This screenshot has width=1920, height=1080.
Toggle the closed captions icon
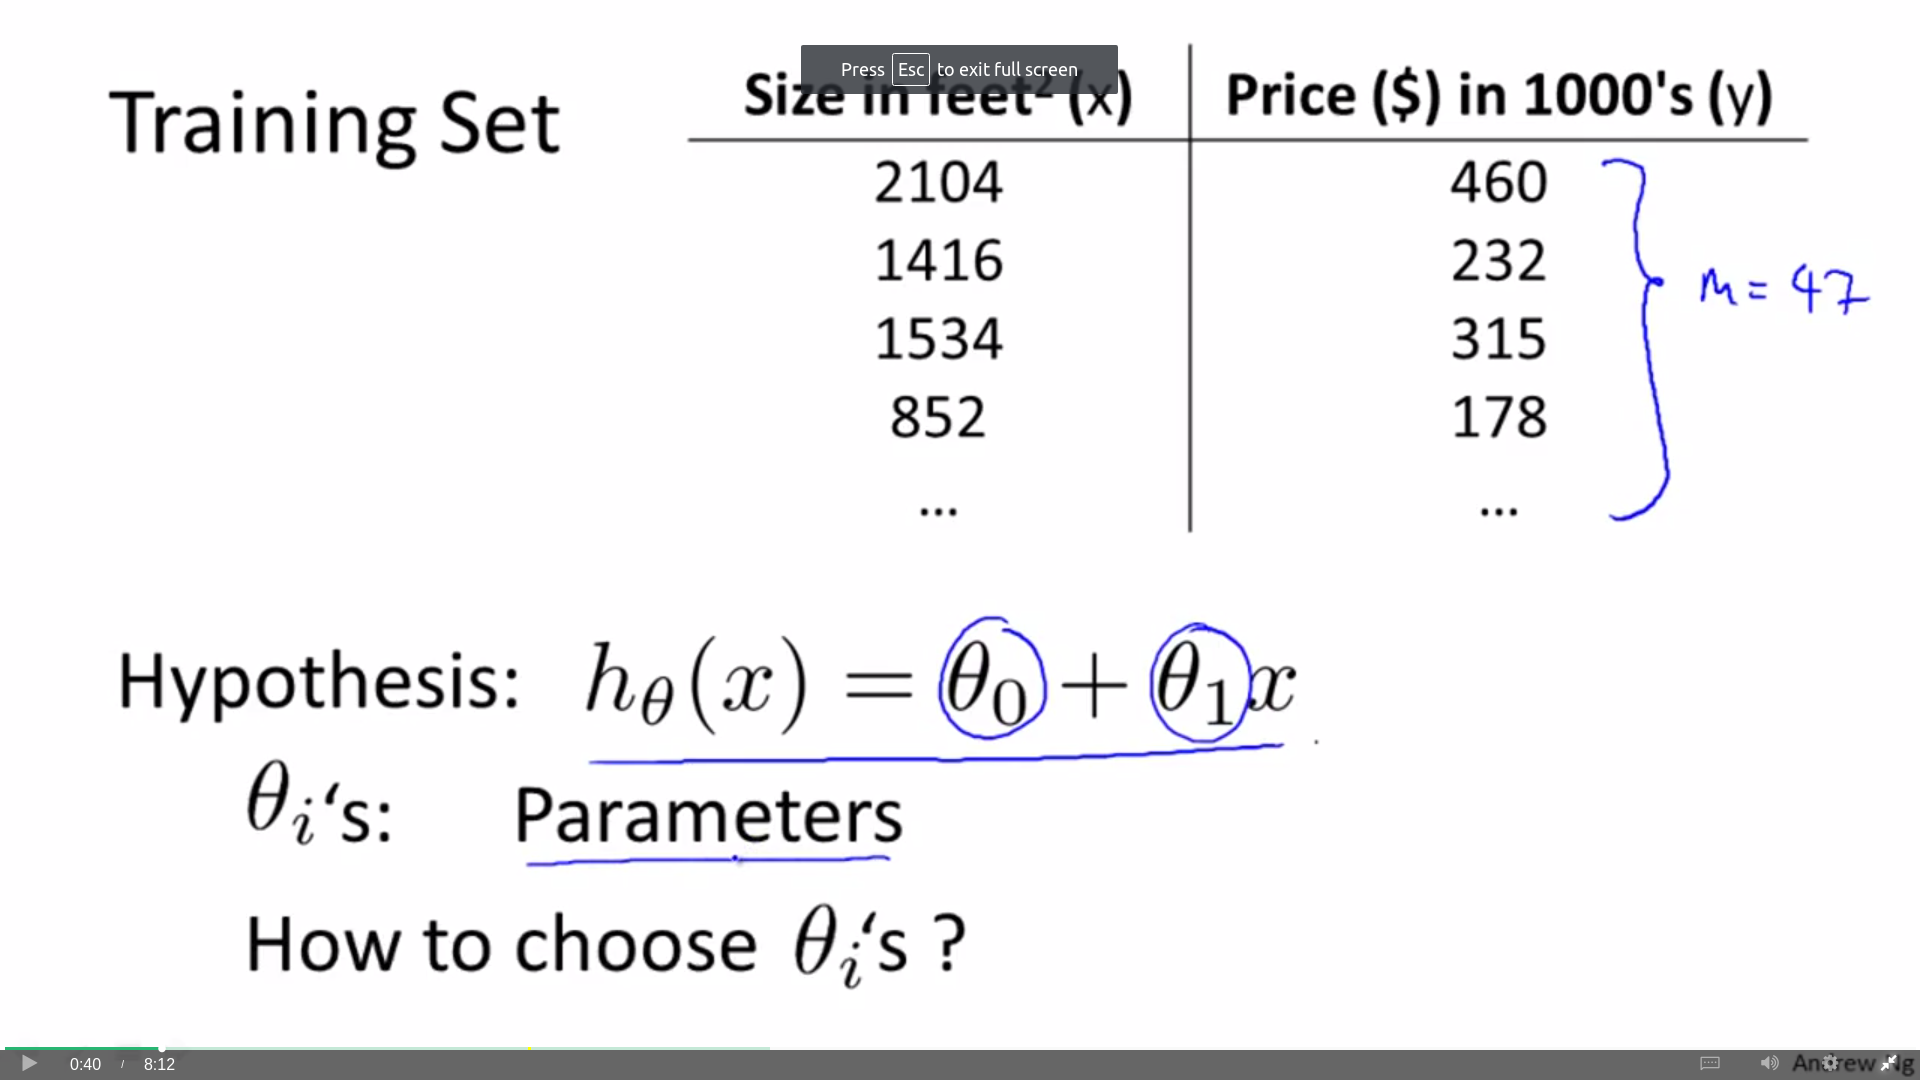[1710, 1063]
